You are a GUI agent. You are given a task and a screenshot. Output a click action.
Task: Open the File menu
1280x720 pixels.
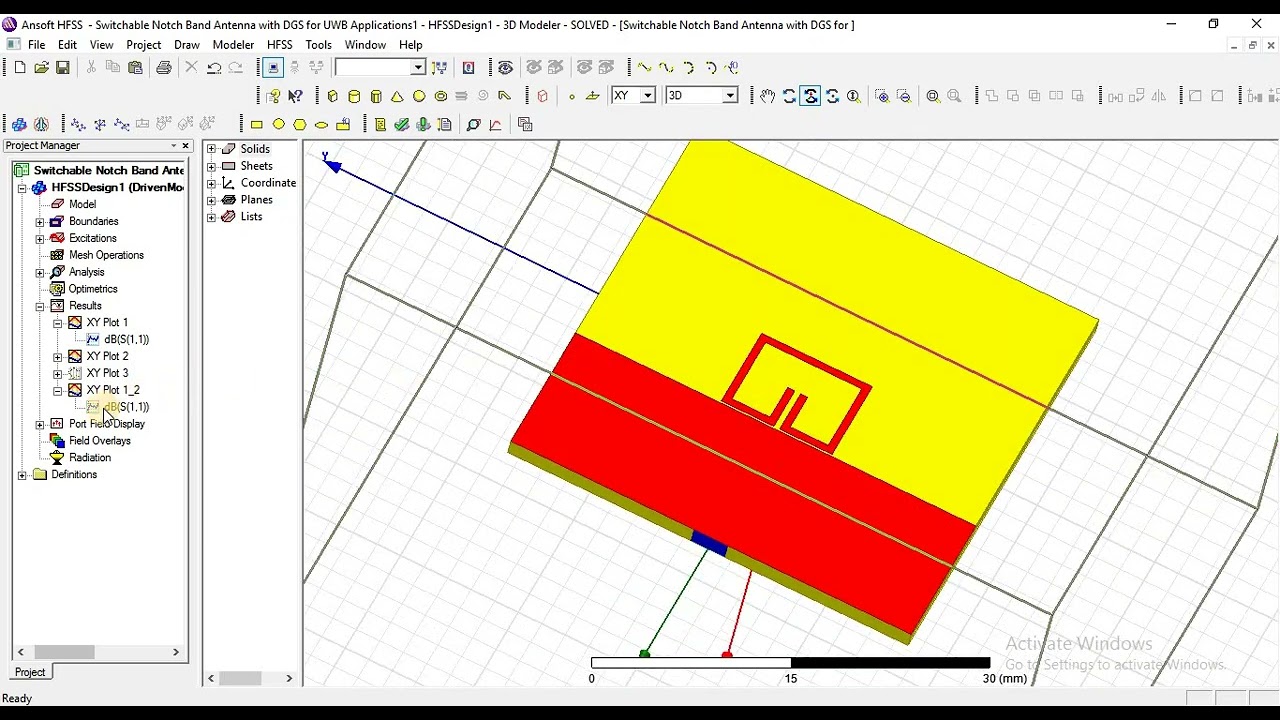36,45
